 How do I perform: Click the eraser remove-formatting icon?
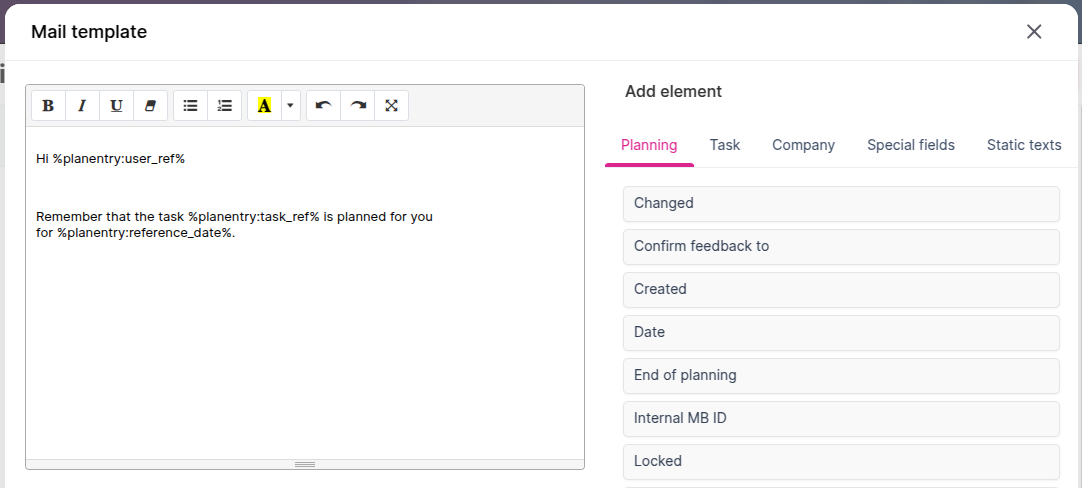coord(150,106)
